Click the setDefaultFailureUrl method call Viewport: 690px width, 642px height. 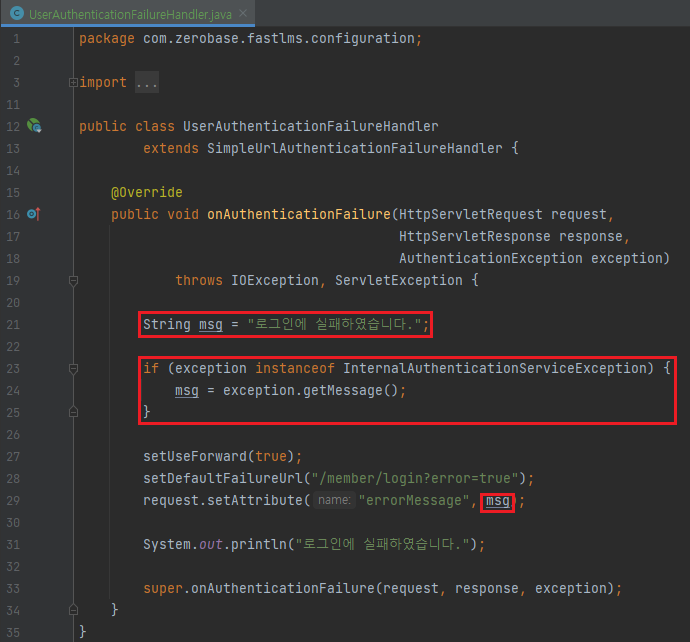click(223, 478)
